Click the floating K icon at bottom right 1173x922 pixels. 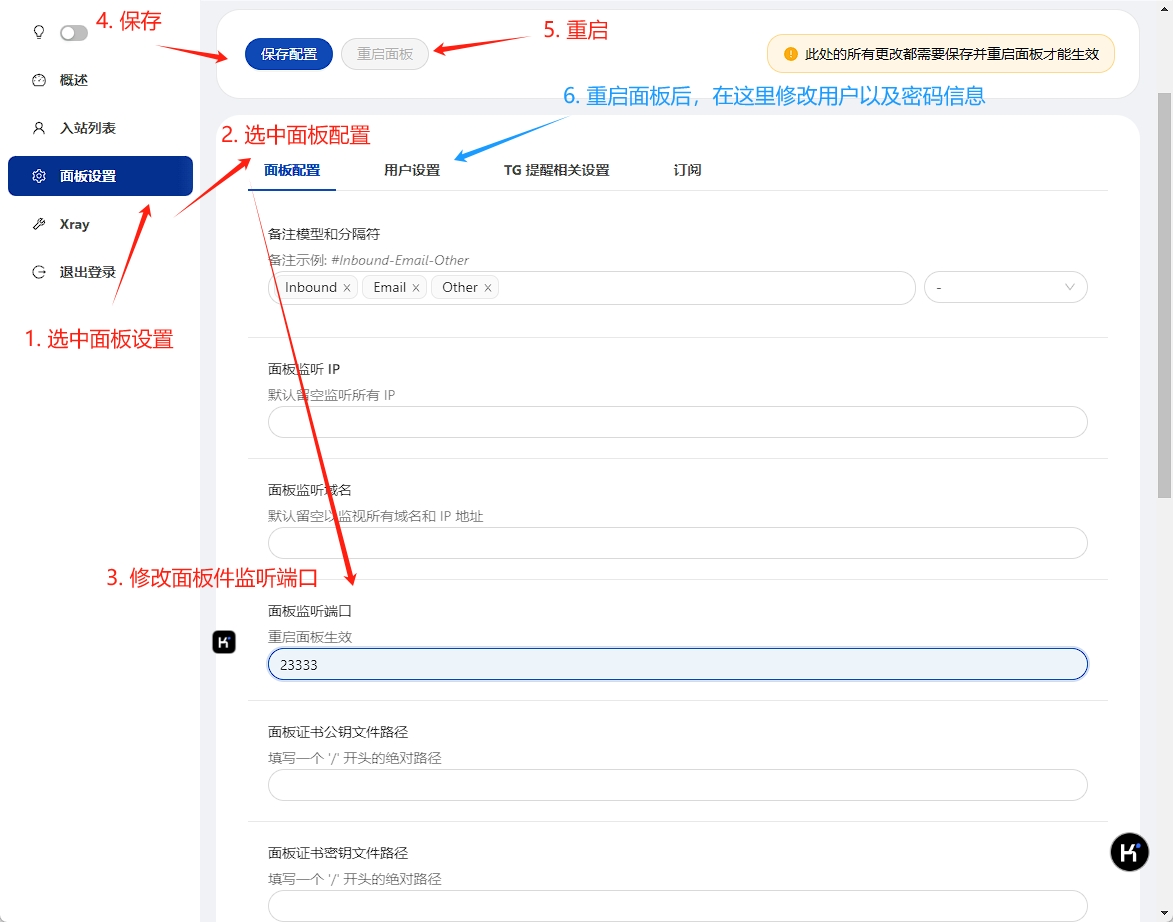pyautogui.click(x=1130, y=852)
